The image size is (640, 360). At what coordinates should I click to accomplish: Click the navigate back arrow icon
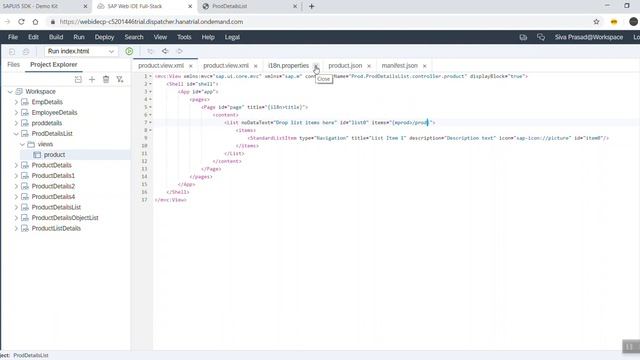tap(165, 51)
